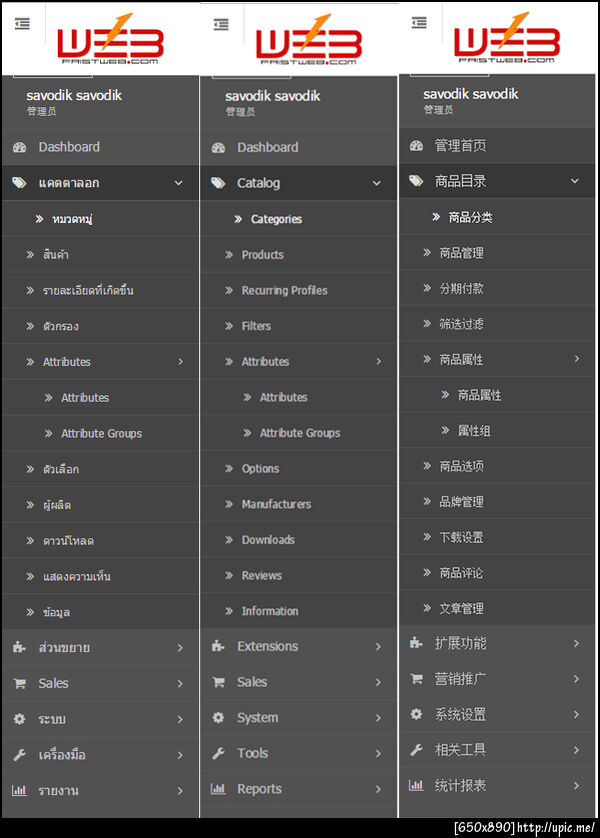
Task: Toggle the sidebar menu in the Thai panel
Action: coord(23,24)
